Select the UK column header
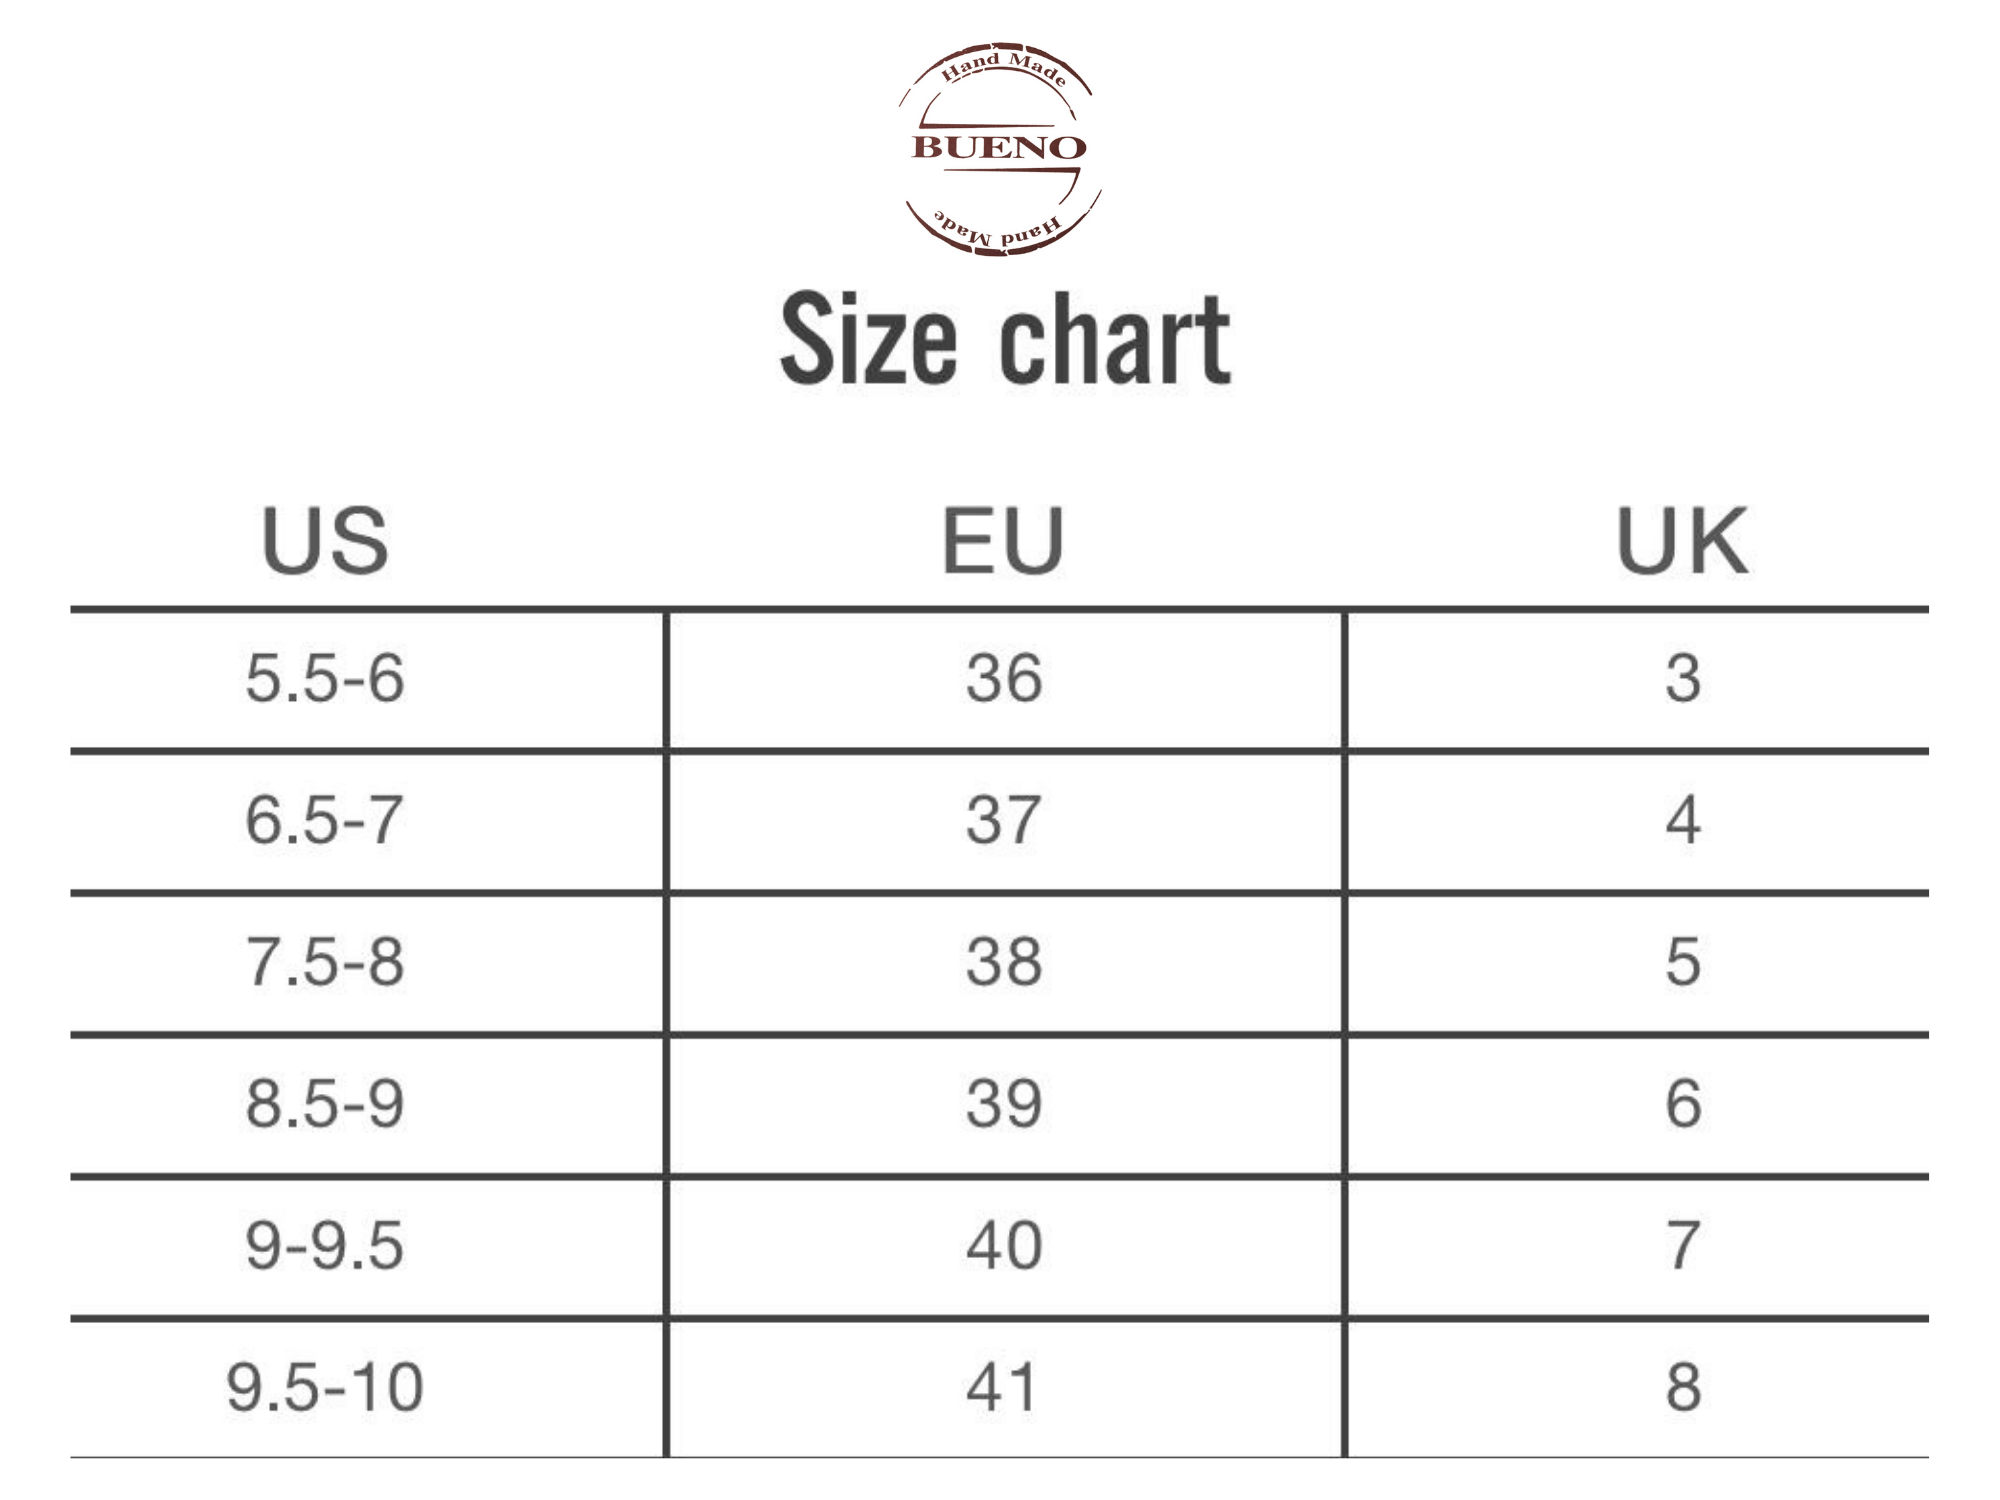This screenshot has width=2000, height=1500. 1682,541
